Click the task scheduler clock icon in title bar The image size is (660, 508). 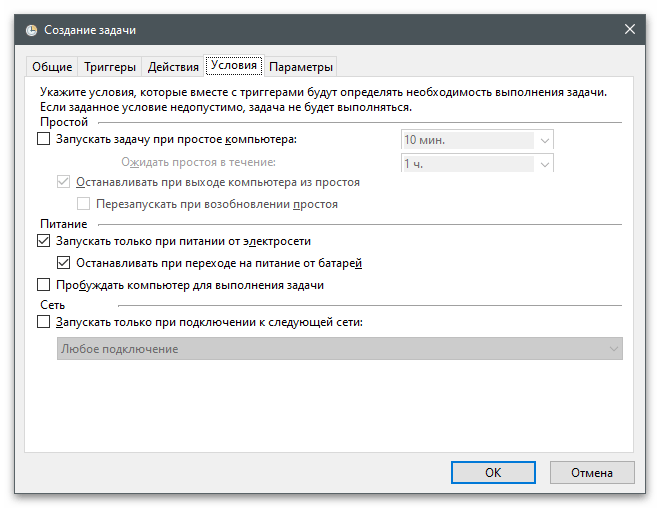(x=32, y=30)
